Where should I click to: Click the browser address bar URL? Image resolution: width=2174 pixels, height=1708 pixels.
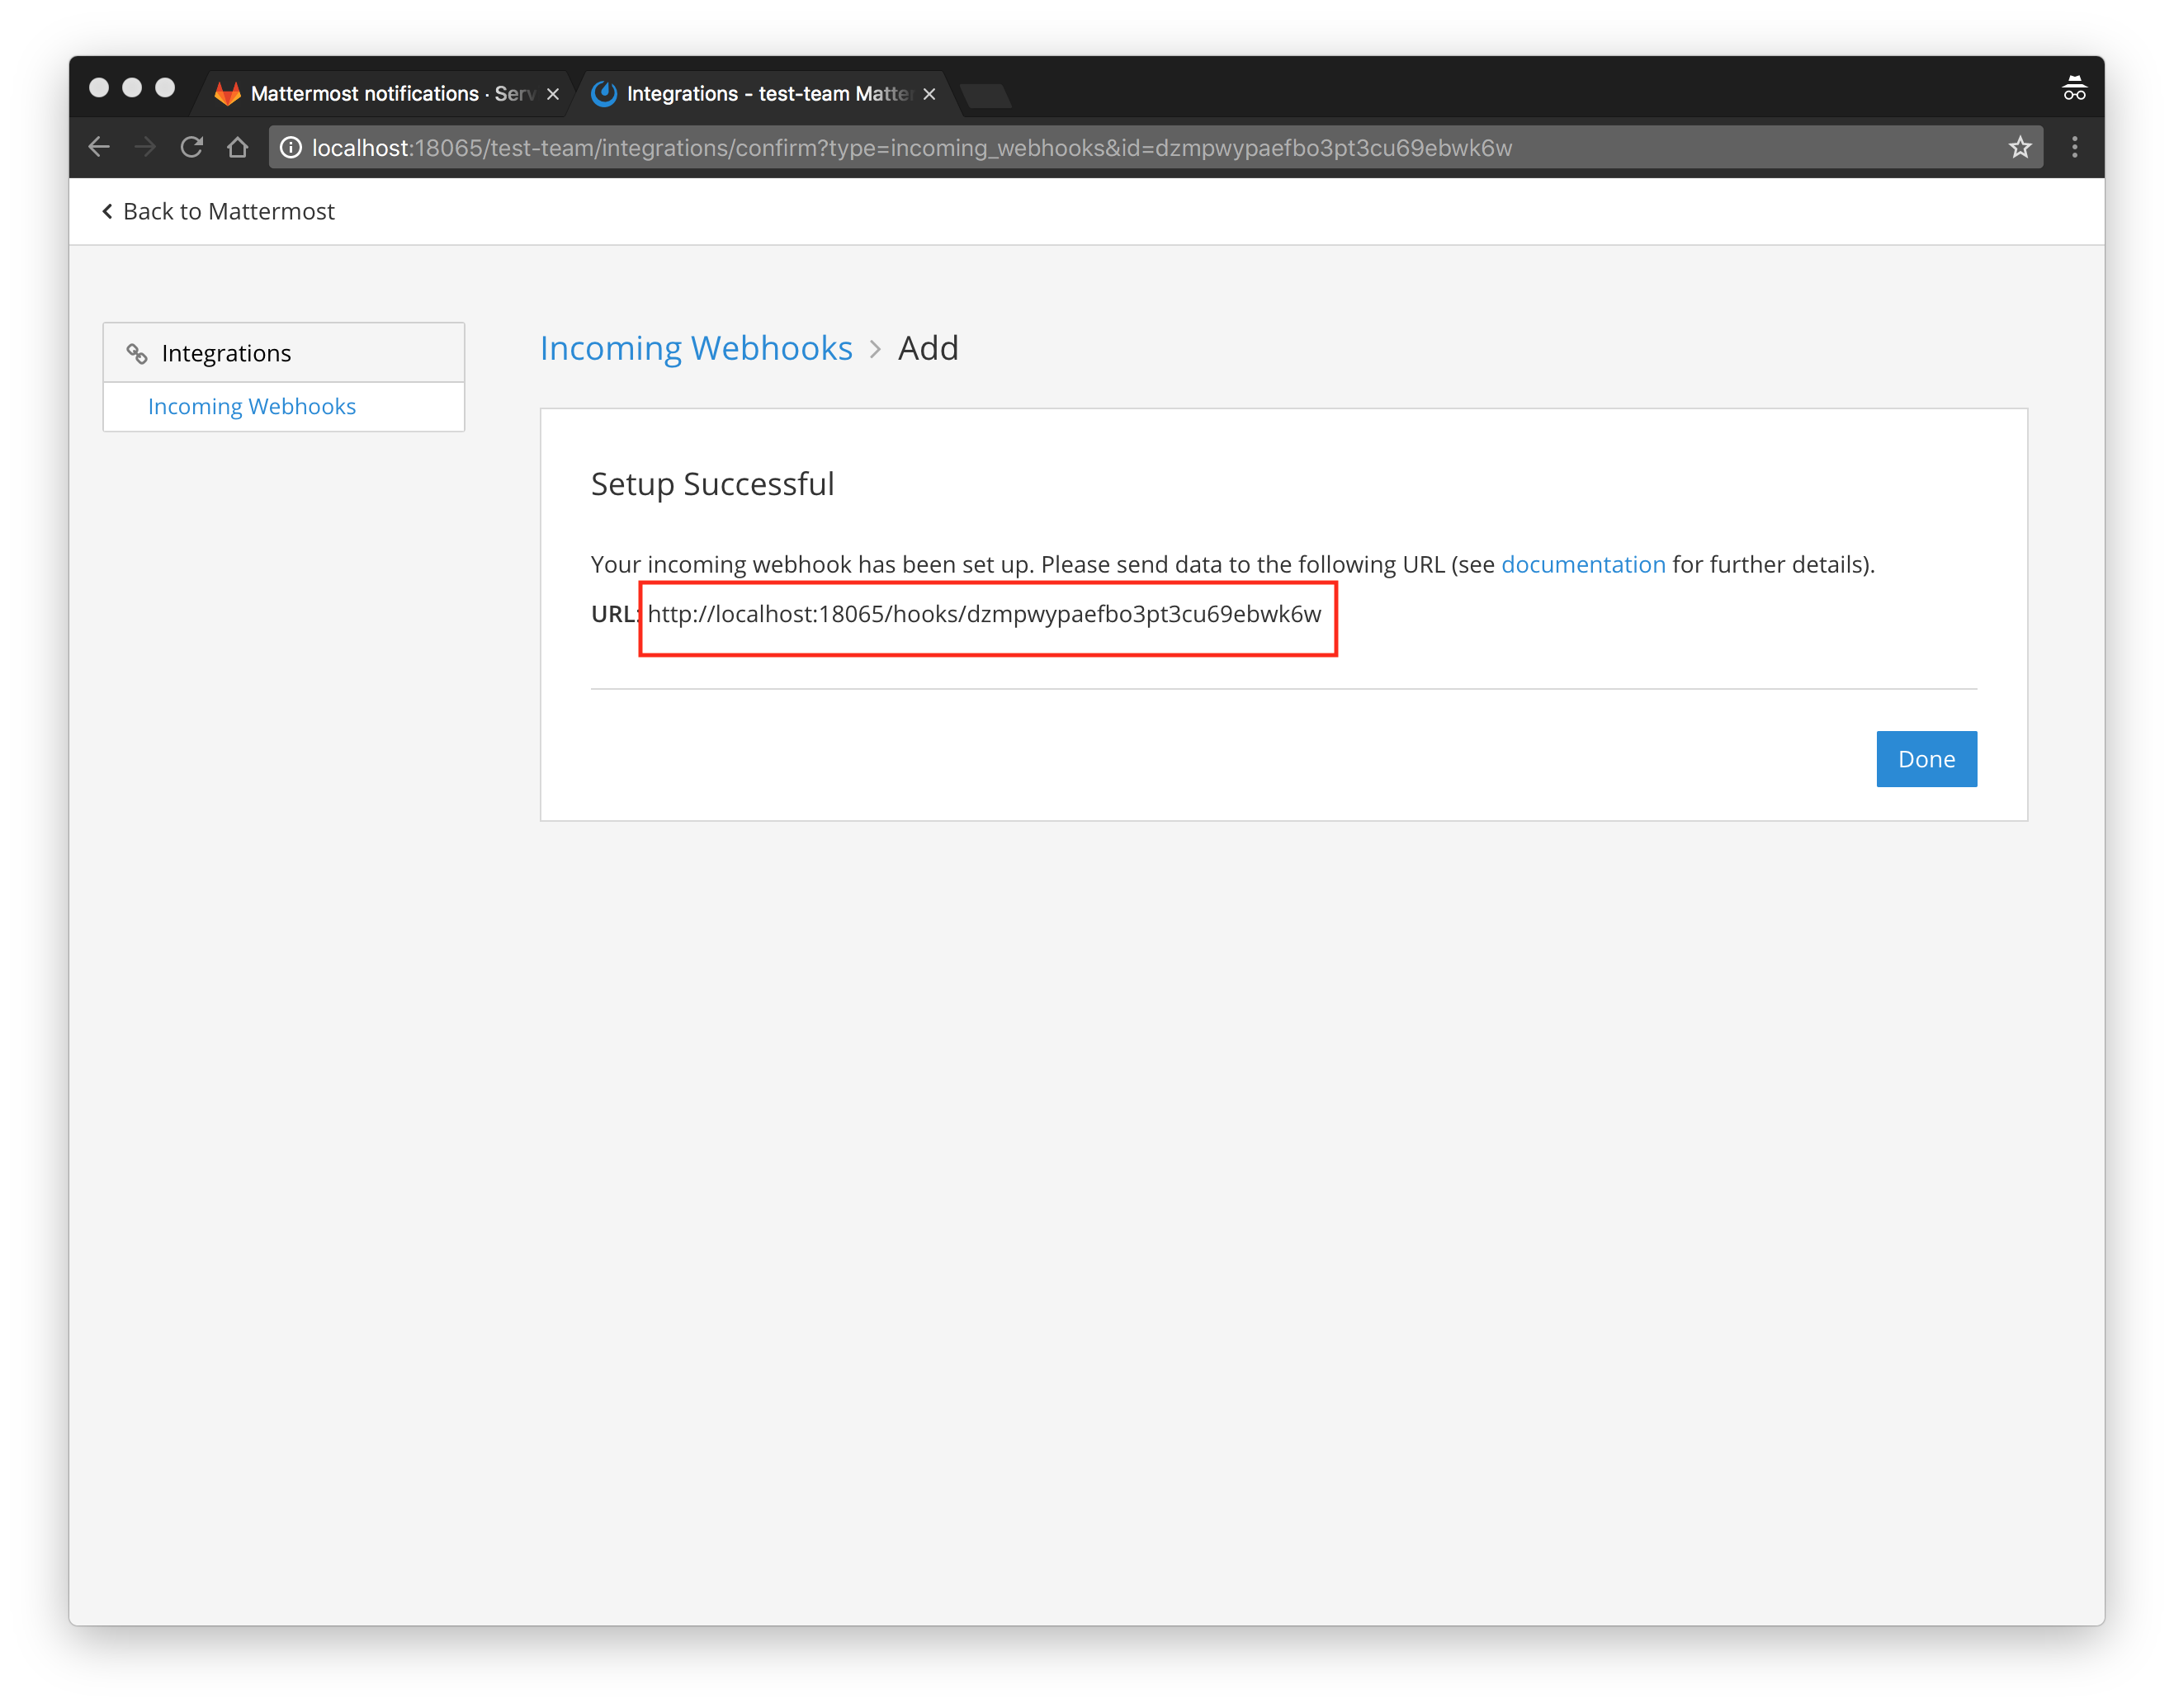[x=910, y=148]
